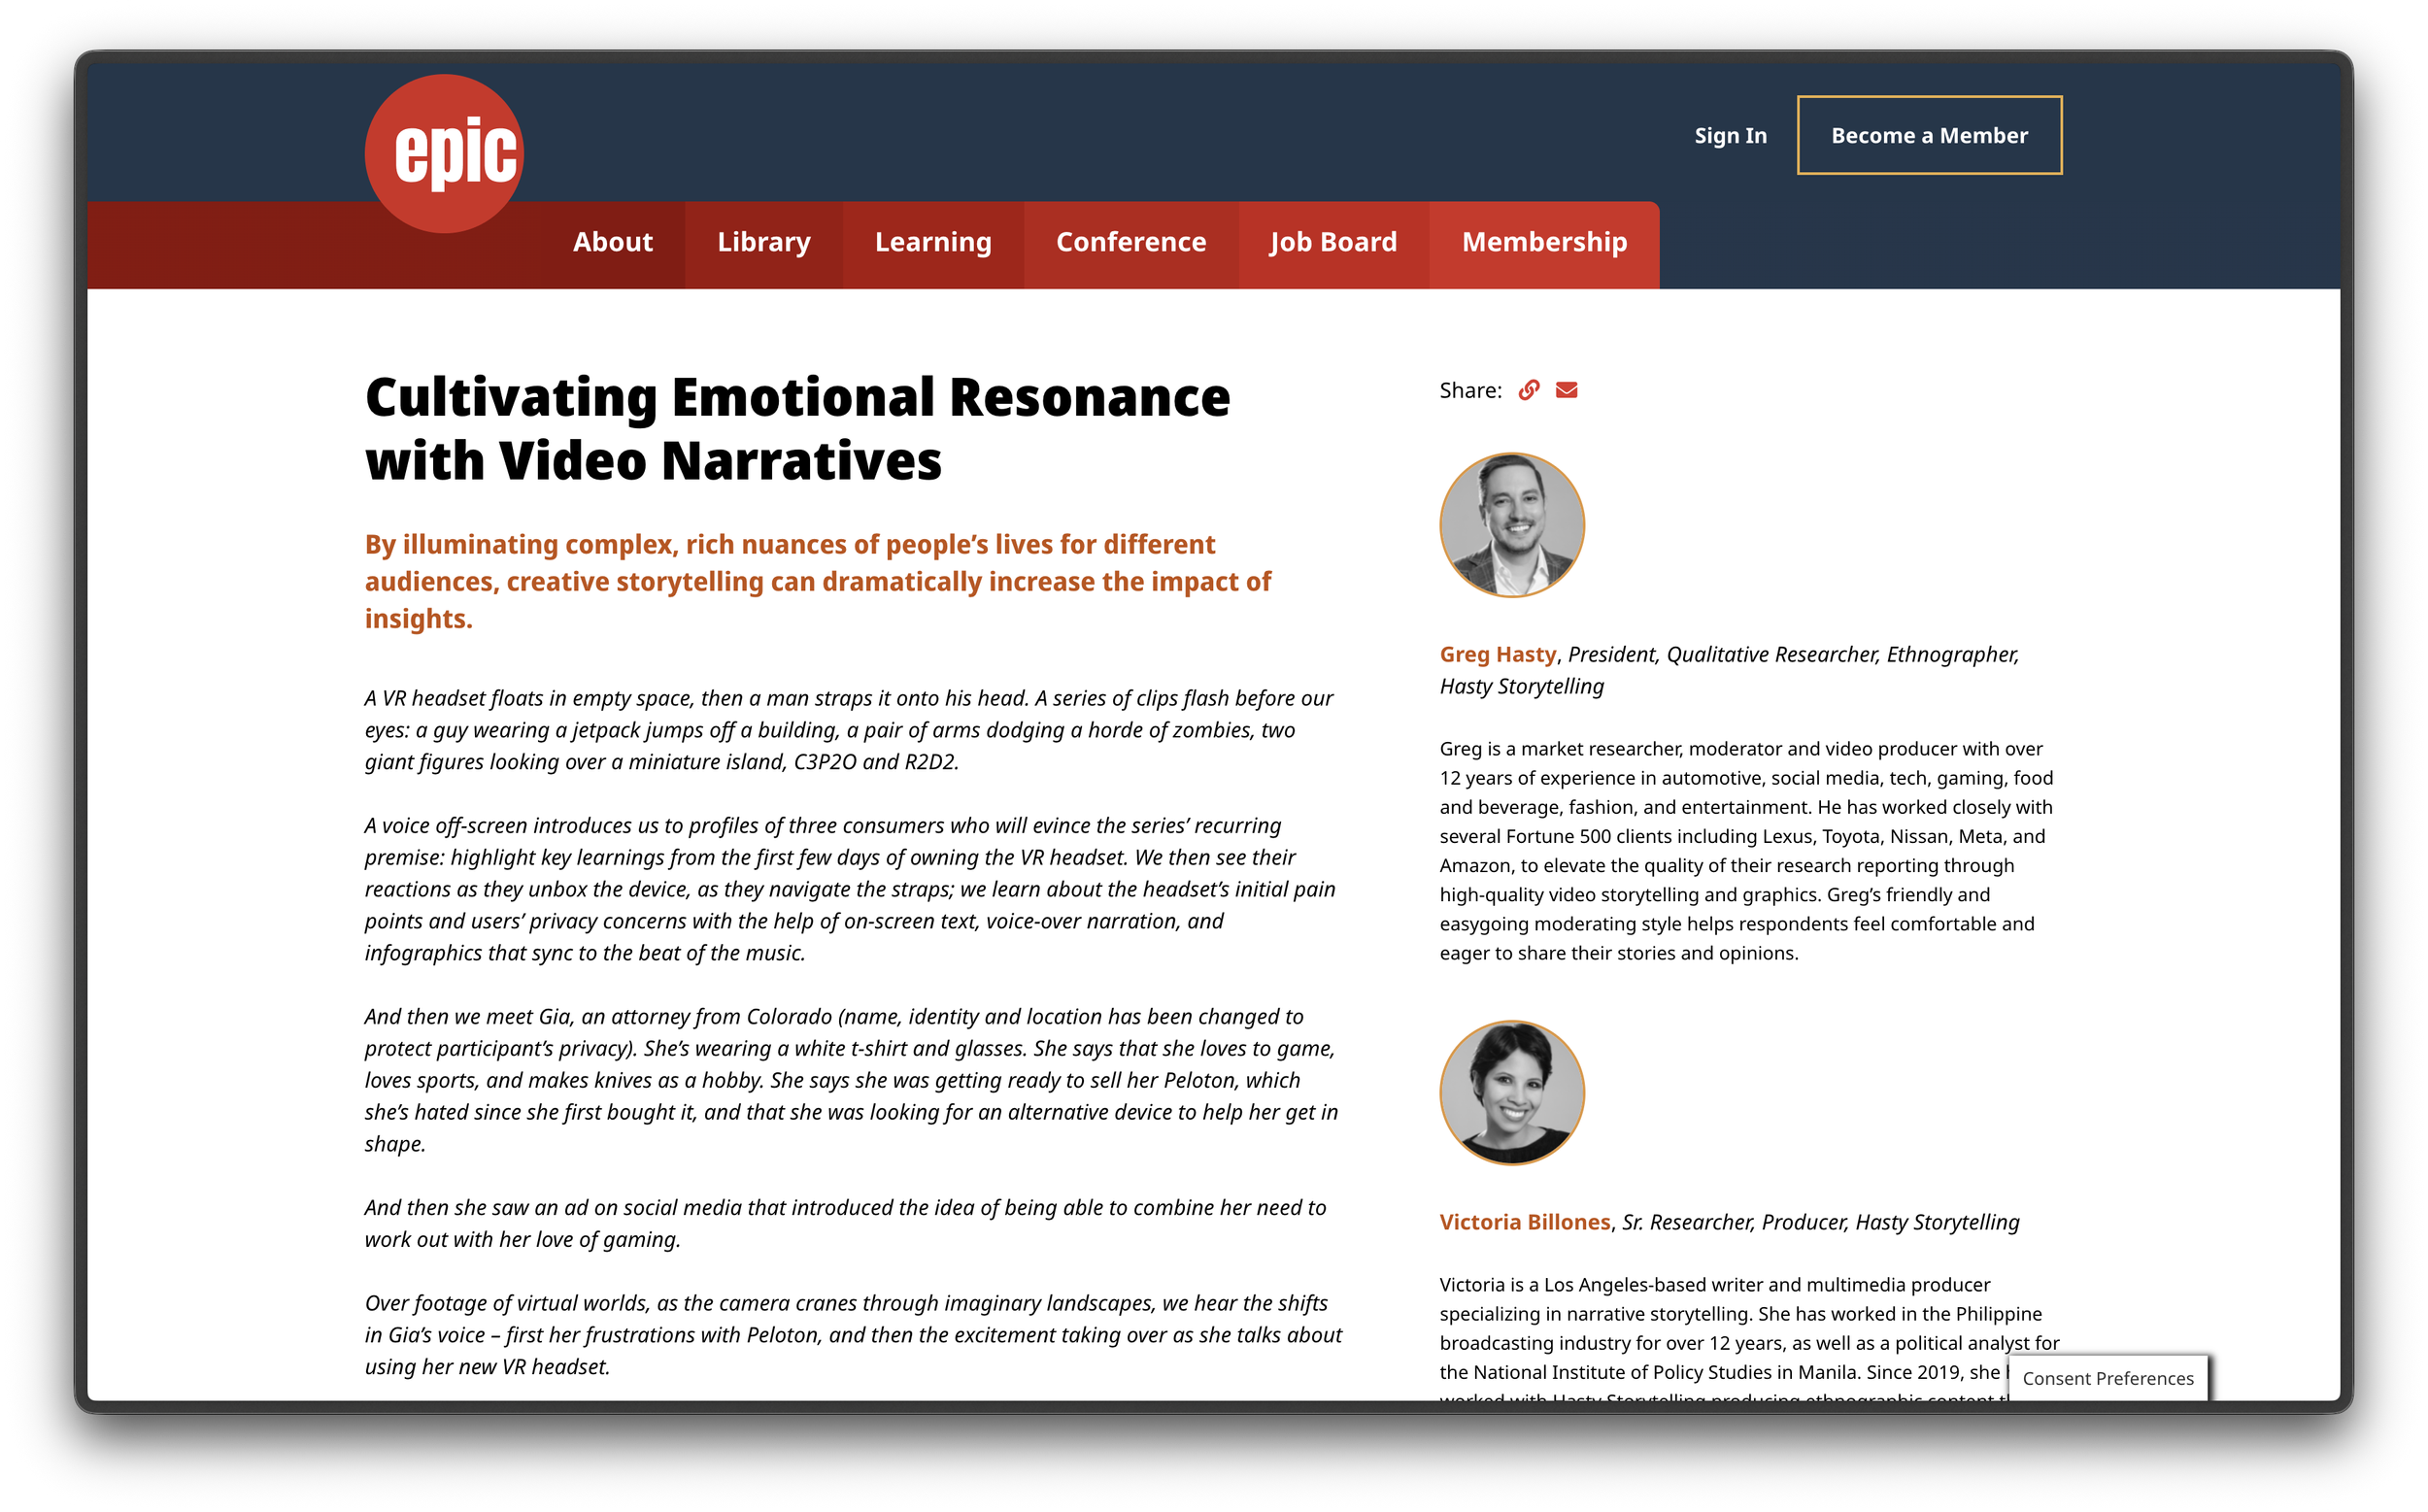Select the Membership menu item
This screenshot has height=1512, width=2428.
click(x=1543, y=242)
